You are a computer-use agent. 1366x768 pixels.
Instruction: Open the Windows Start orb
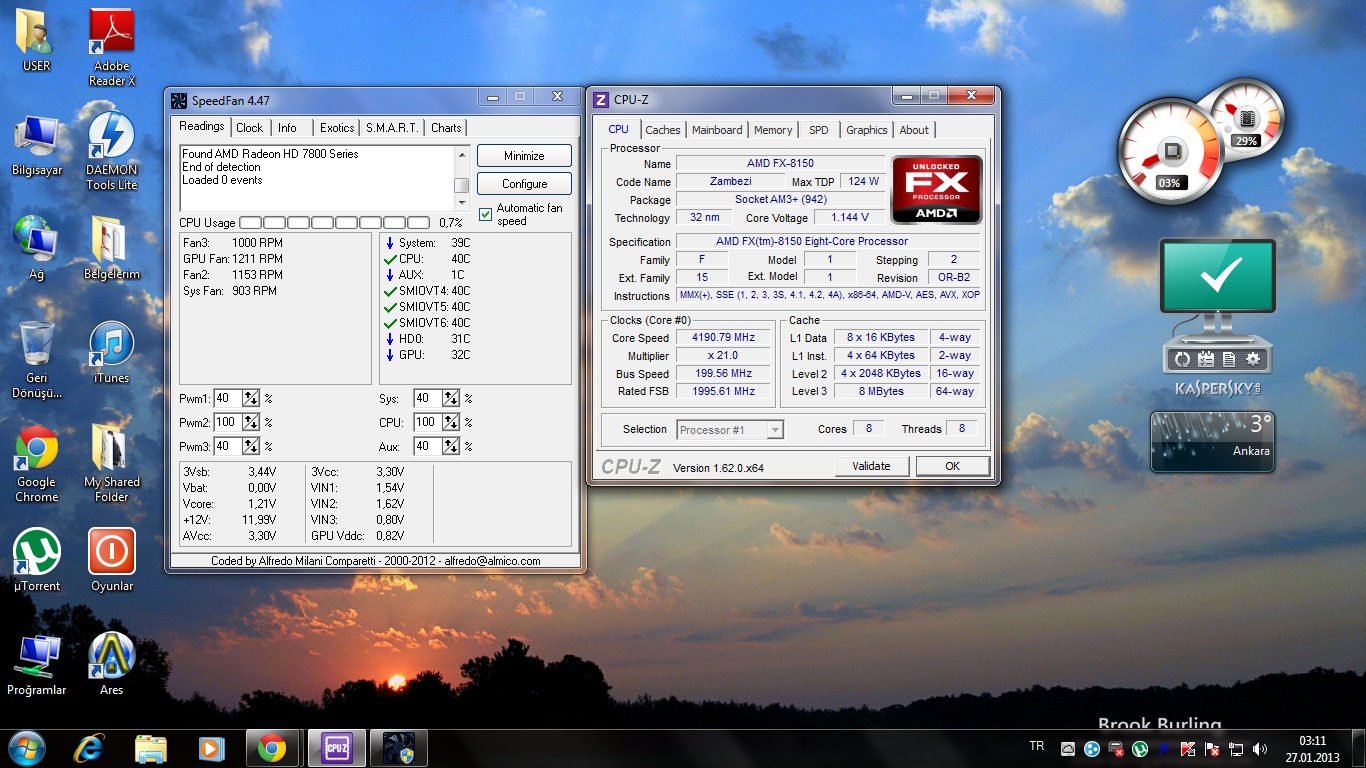pyautogui.click(x=26, y=748)
